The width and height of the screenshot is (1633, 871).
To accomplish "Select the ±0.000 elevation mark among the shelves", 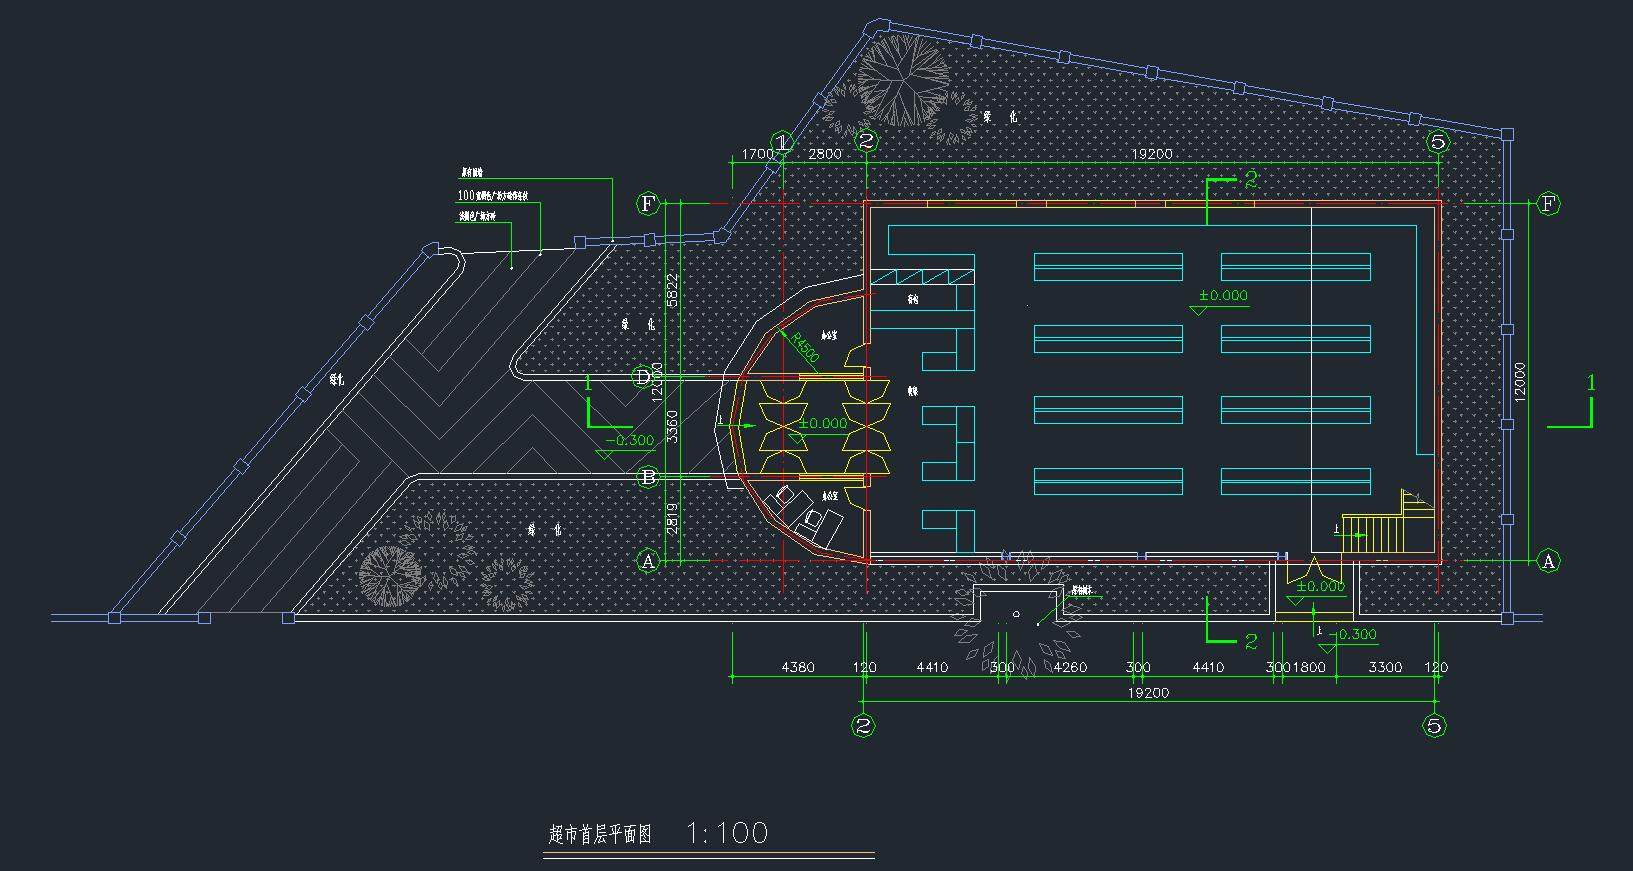I will point(1223,296).
